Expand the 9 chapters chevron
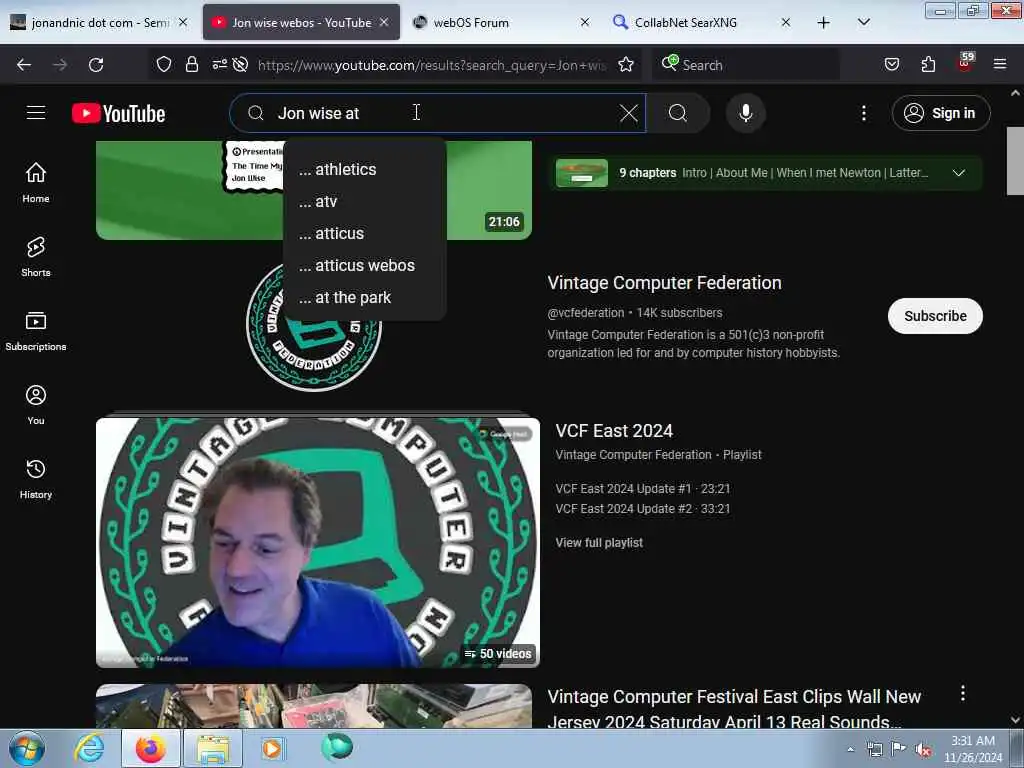The height and width of the screenshot is (768, 1024). point(958,173)
